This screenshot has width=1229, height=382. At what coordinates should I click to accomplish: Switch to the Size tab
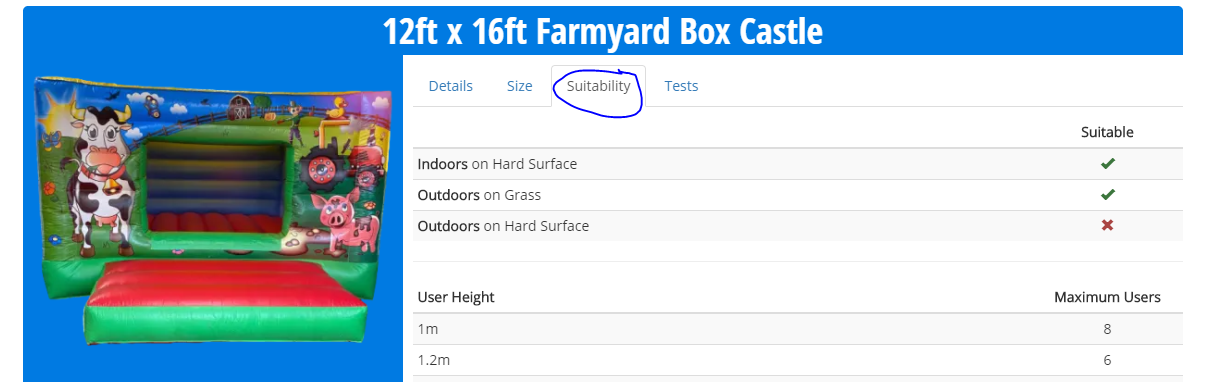(519, 86)
